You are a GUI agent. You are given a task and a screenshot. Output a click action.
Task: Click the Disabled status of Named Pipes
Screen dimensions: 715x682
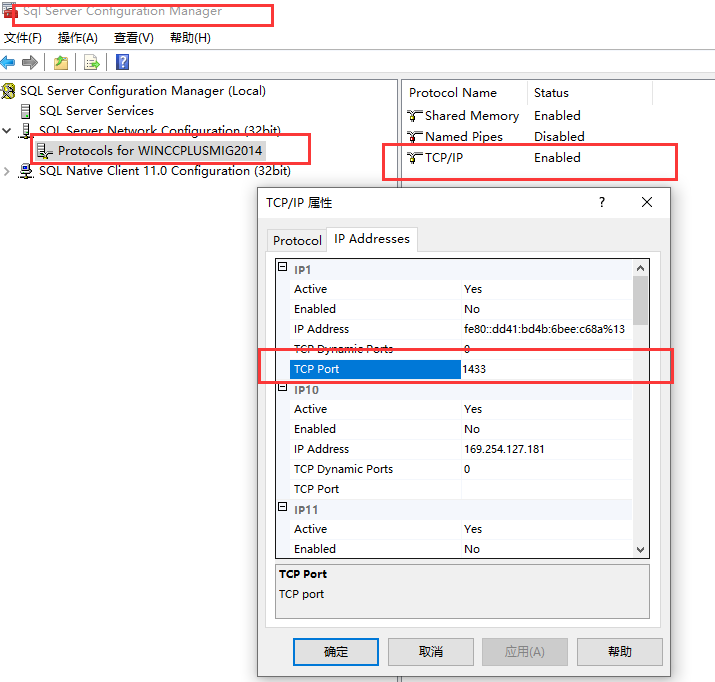559,137
